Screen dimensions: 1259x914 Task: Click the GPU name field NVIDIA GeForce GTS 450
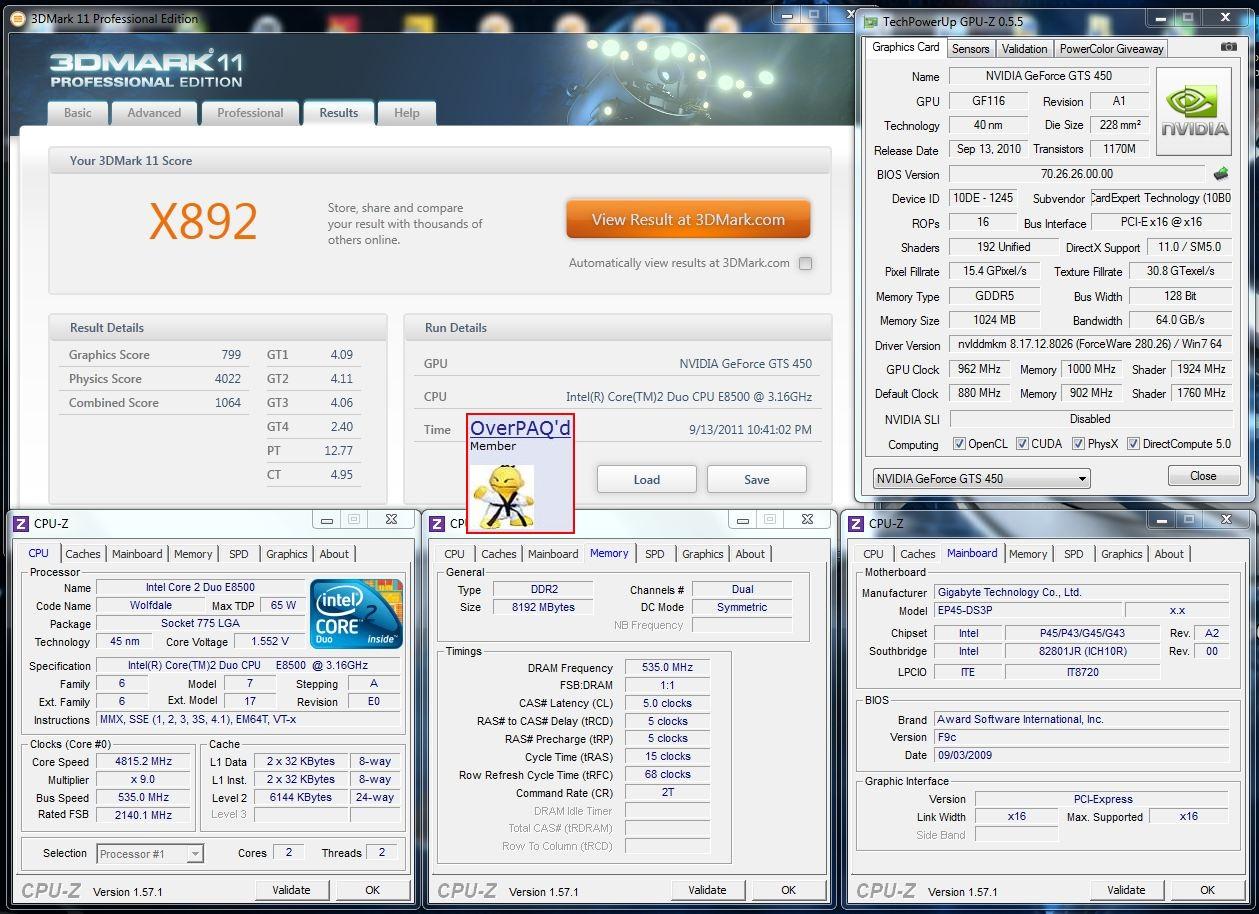tap(1048, 76)
